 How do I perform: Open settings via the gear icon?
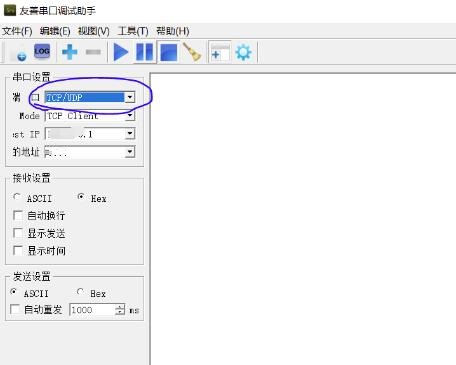pos(243,52)
